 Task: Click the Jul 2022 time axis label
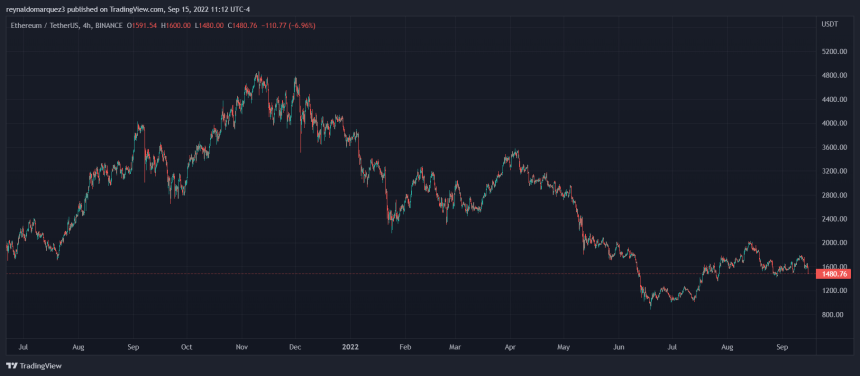click(672, 347)
